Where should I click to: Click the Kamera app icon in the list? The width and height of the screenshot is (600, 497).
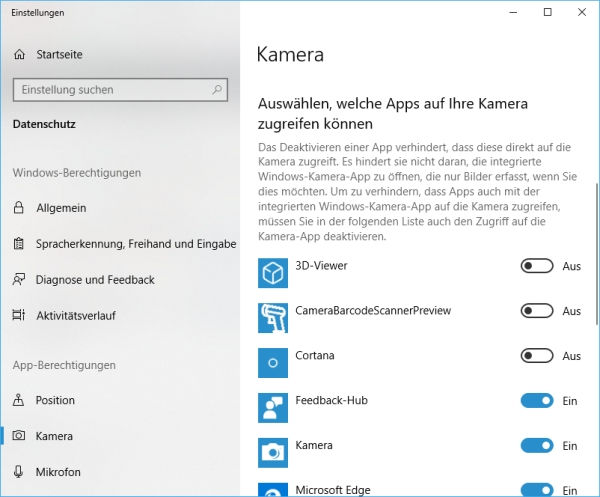pyautogui.click(x=273, y=453)
